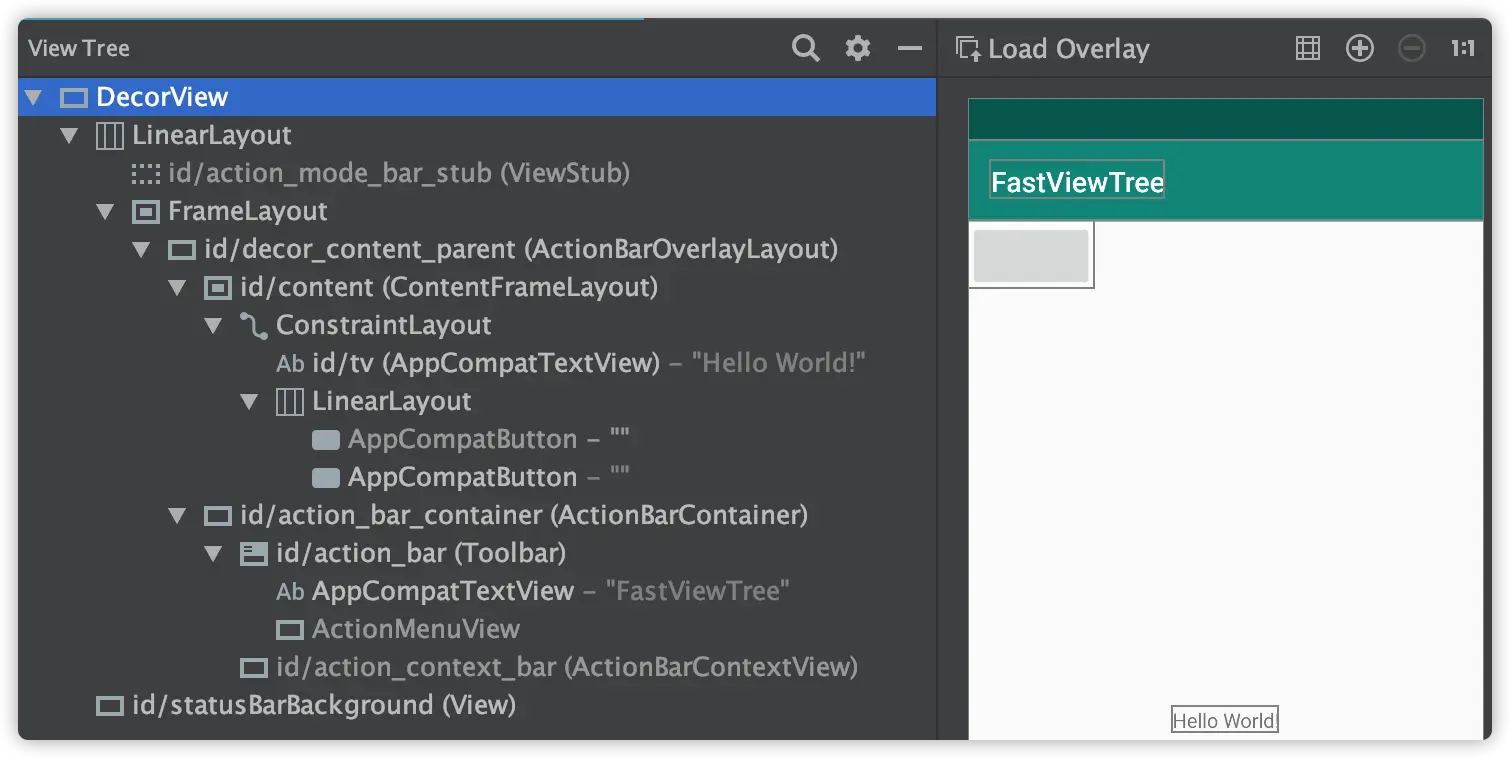This screenshot has width=1510, height=758.
Task: Collapse the ConstraintLayout node
Action: pos(213,326)
